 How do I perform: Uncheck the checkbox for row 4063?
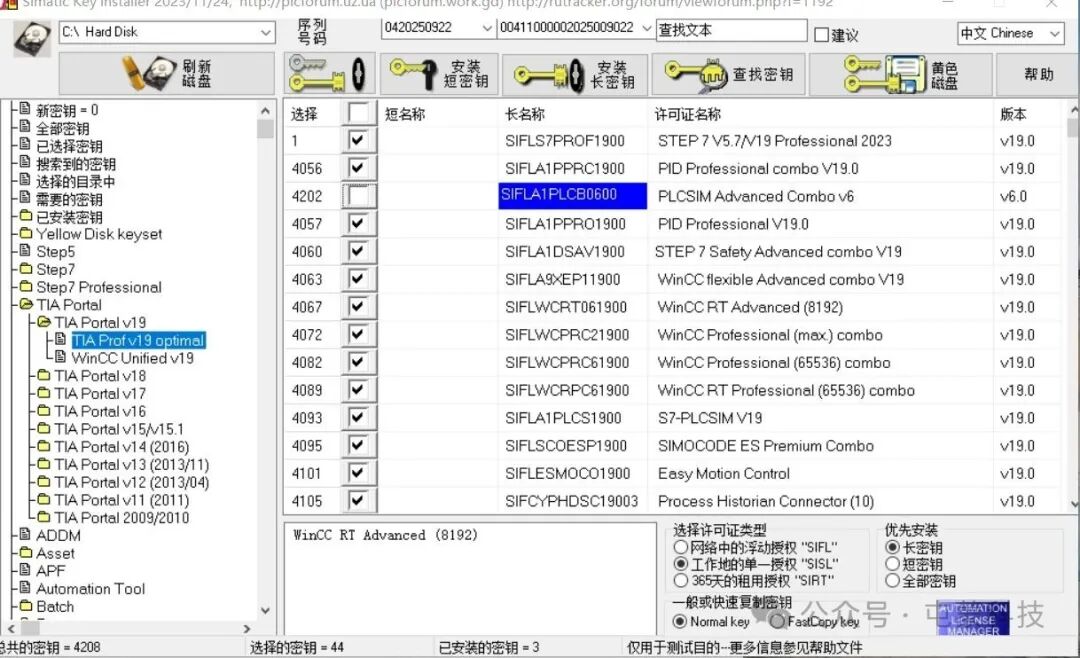click(x=358, y=278)
